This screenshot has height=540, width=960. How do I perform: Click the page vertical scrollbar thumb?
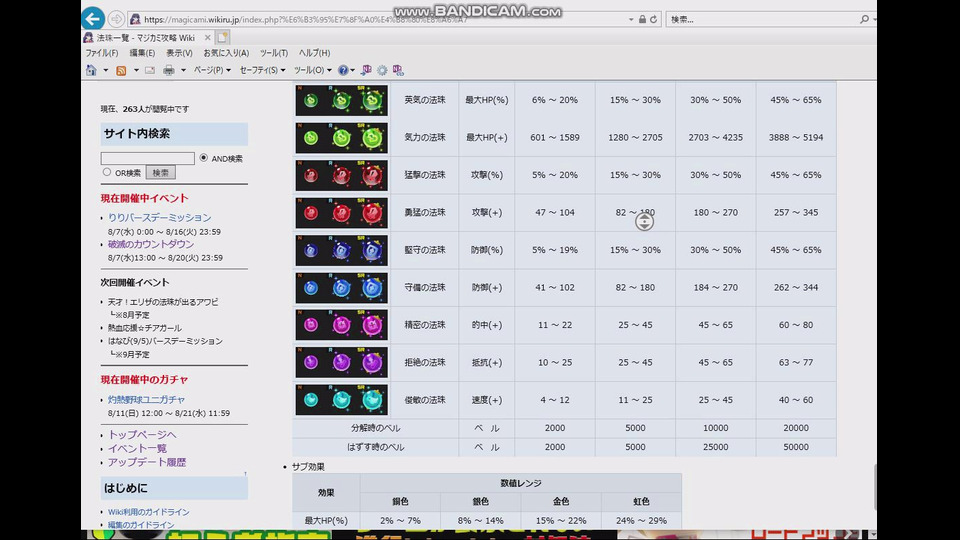874,487
